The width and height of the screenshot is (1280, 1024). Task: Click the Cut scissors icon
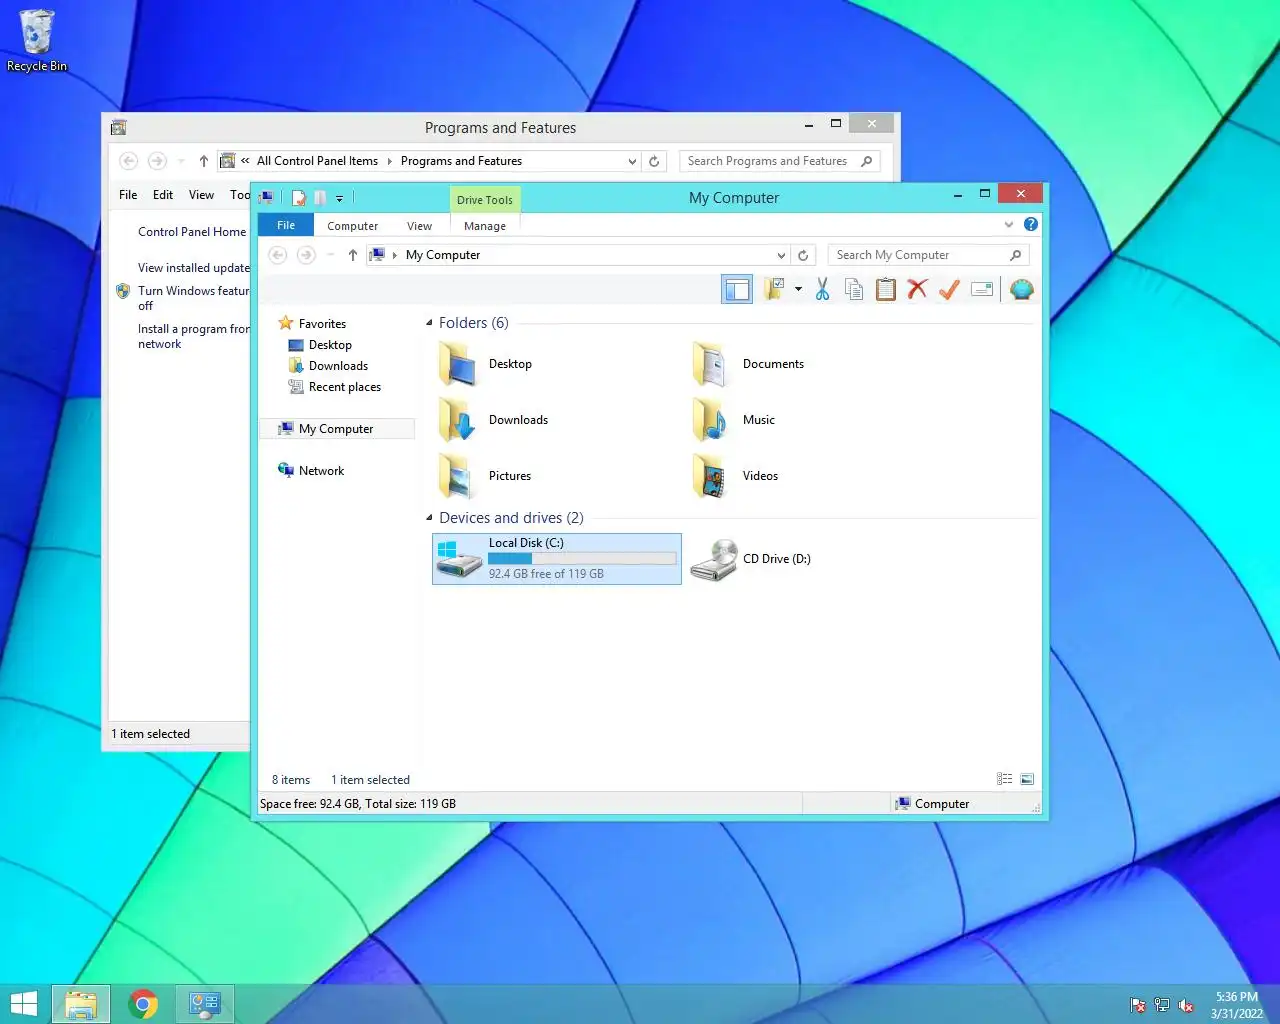click(822, 290)
